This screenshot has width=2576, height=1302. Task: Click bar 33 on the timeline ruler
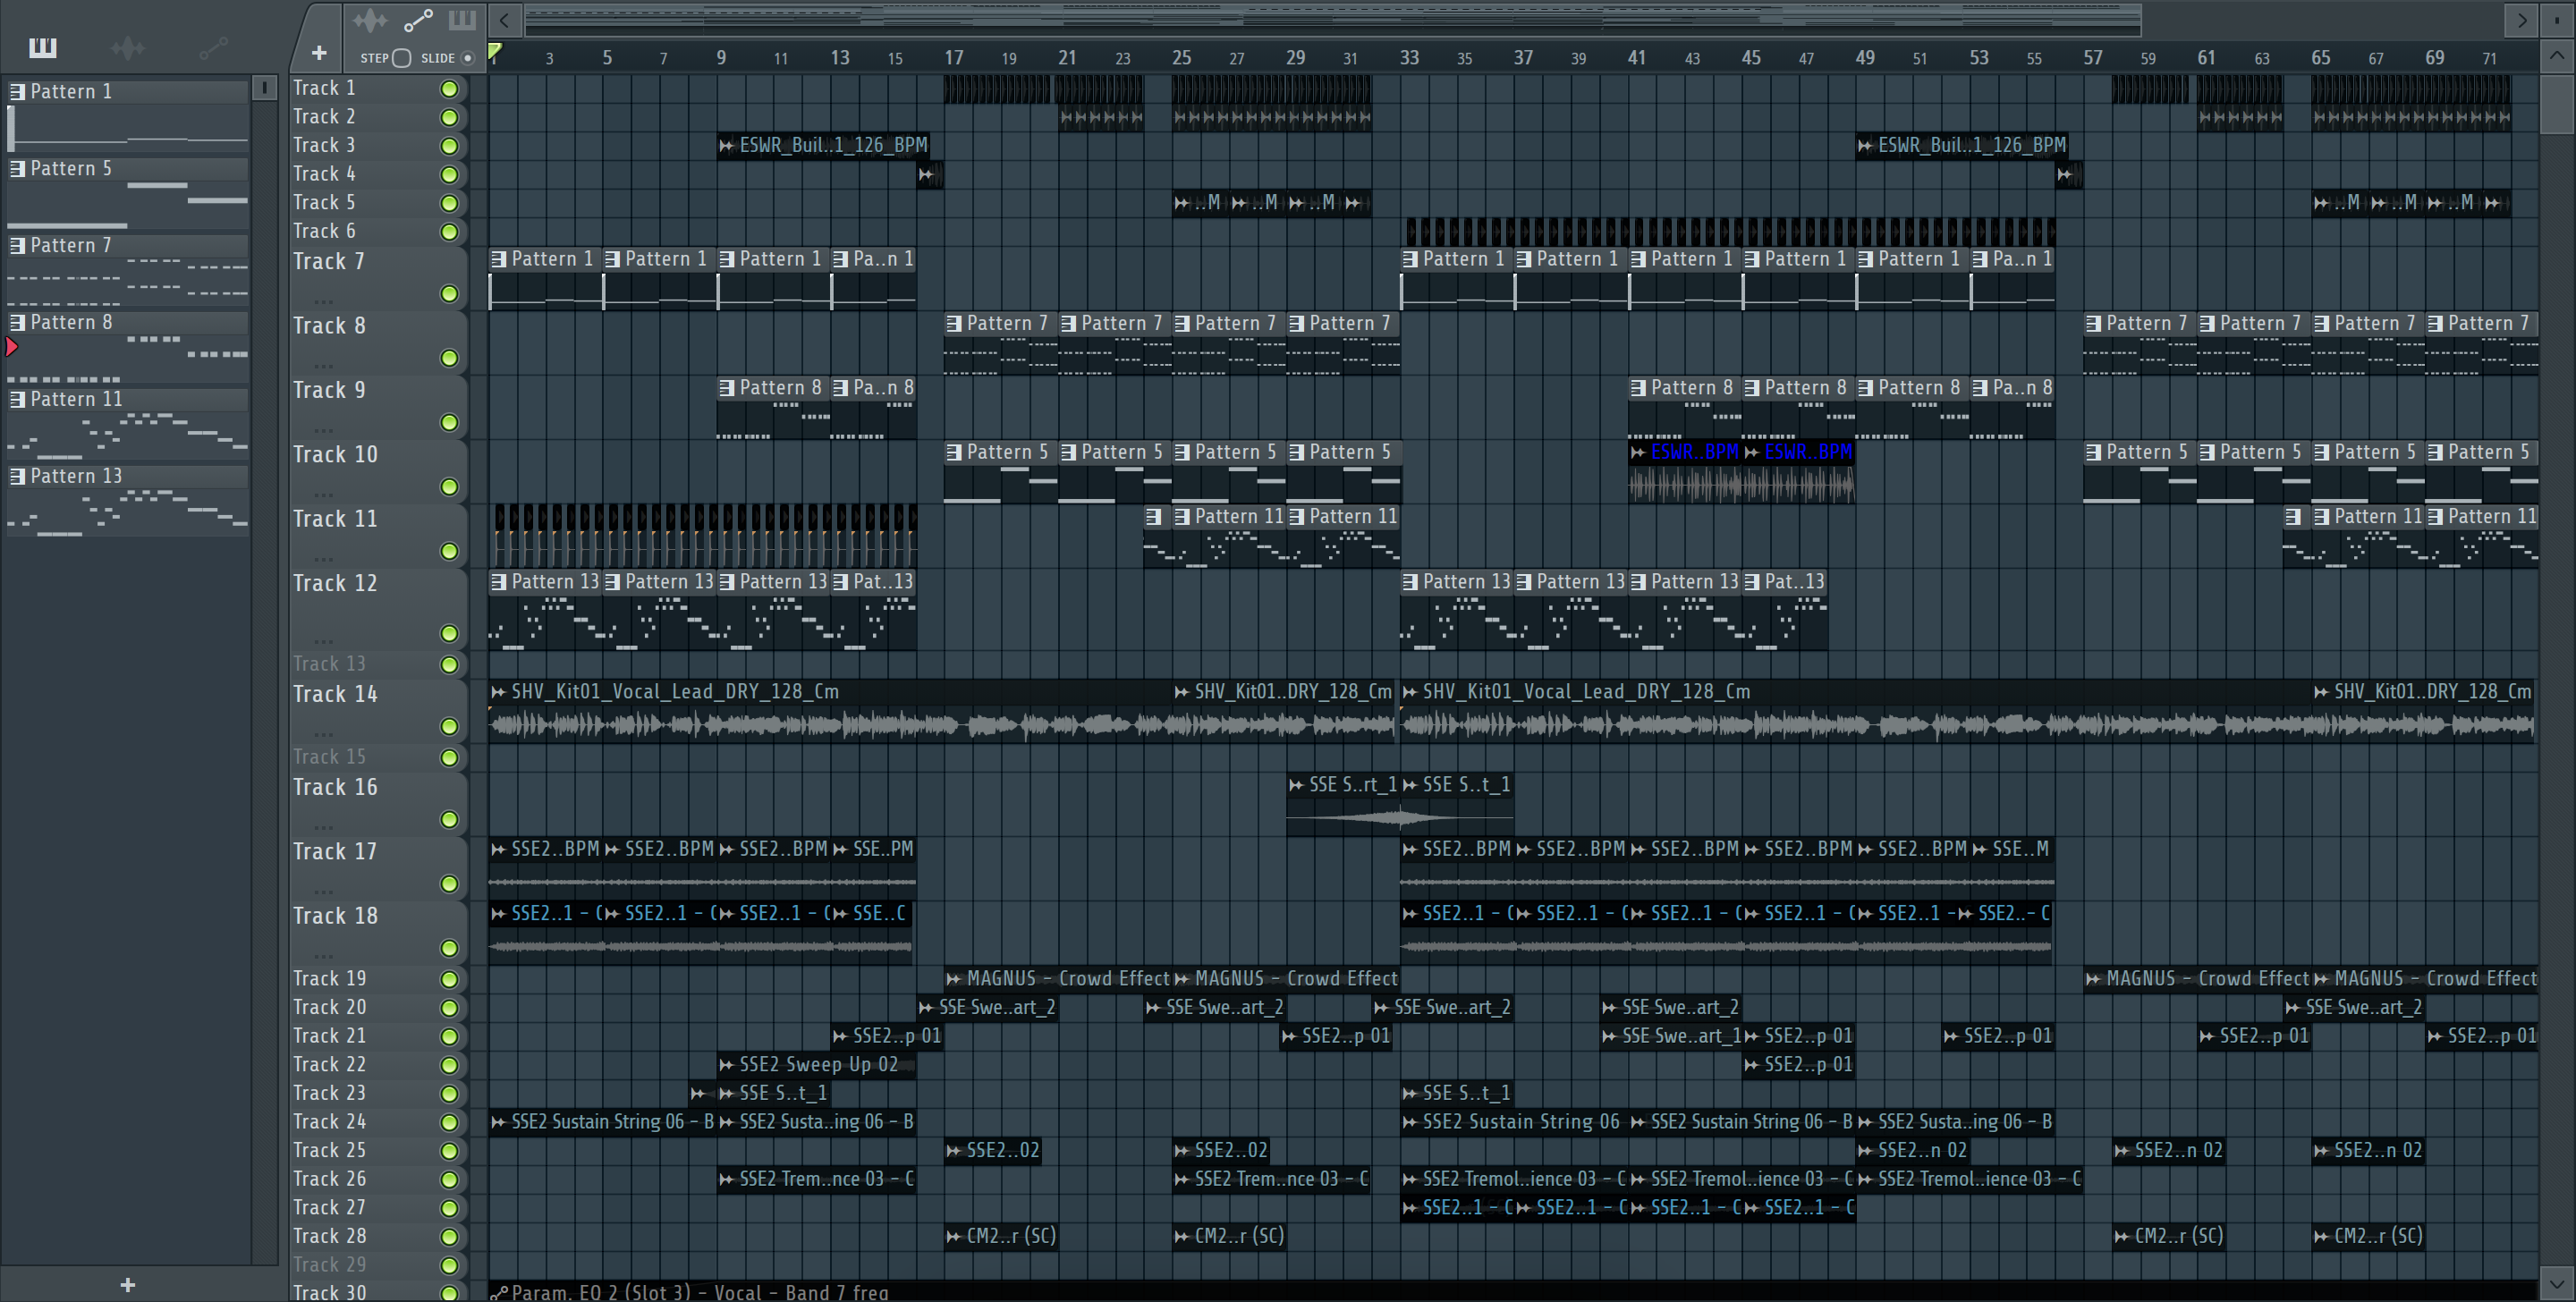pyautogui.click(x=1409, y=58)
